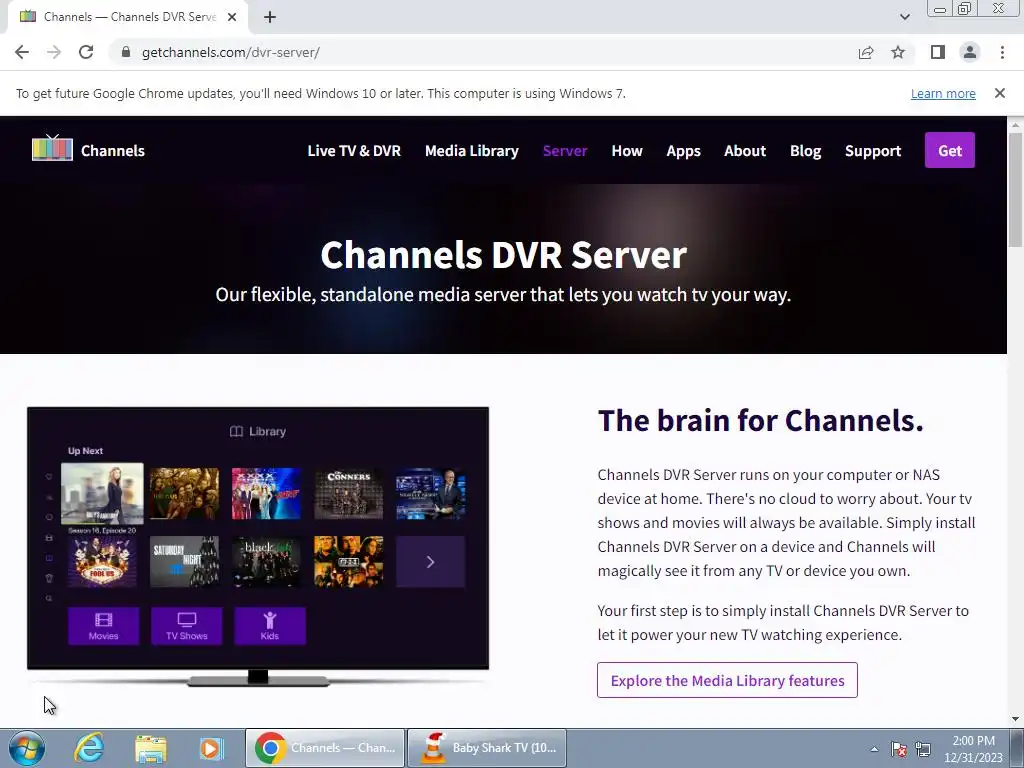The image size is (1024, 768).
Task: Open the Chrome three-dot menu
Action: pos(1002,52)
